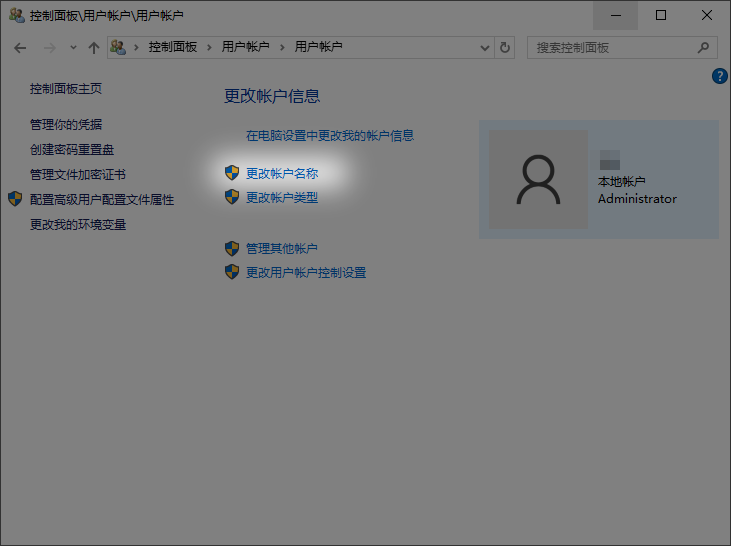Image resolution: width=731 pixels, height=546 pixels.
Task: Open 更改我的环境变量 link
Action: 78,225
